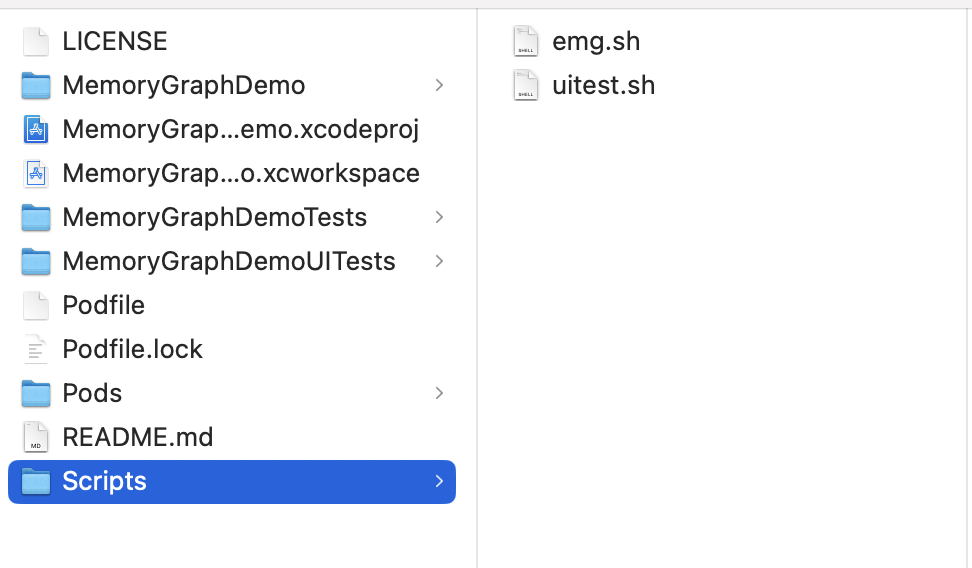Screen dimensions: 972x568
Task: Click the uitest.sh shell script icon
Action: pyautogui.click(x=526, y=85)
